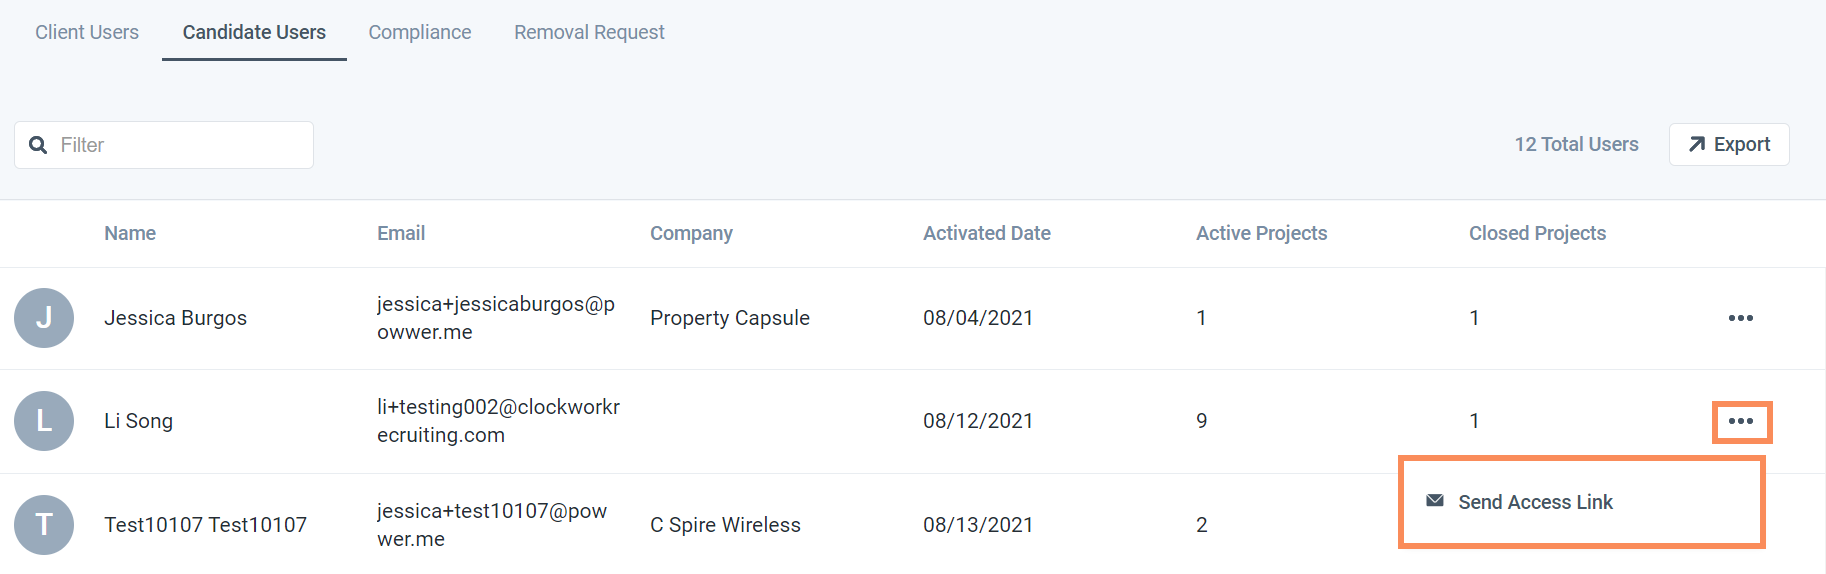Open the actions menu for Jessica Burgos
This screenshot has width=1826, height=574.
[x=1740, y=318]
